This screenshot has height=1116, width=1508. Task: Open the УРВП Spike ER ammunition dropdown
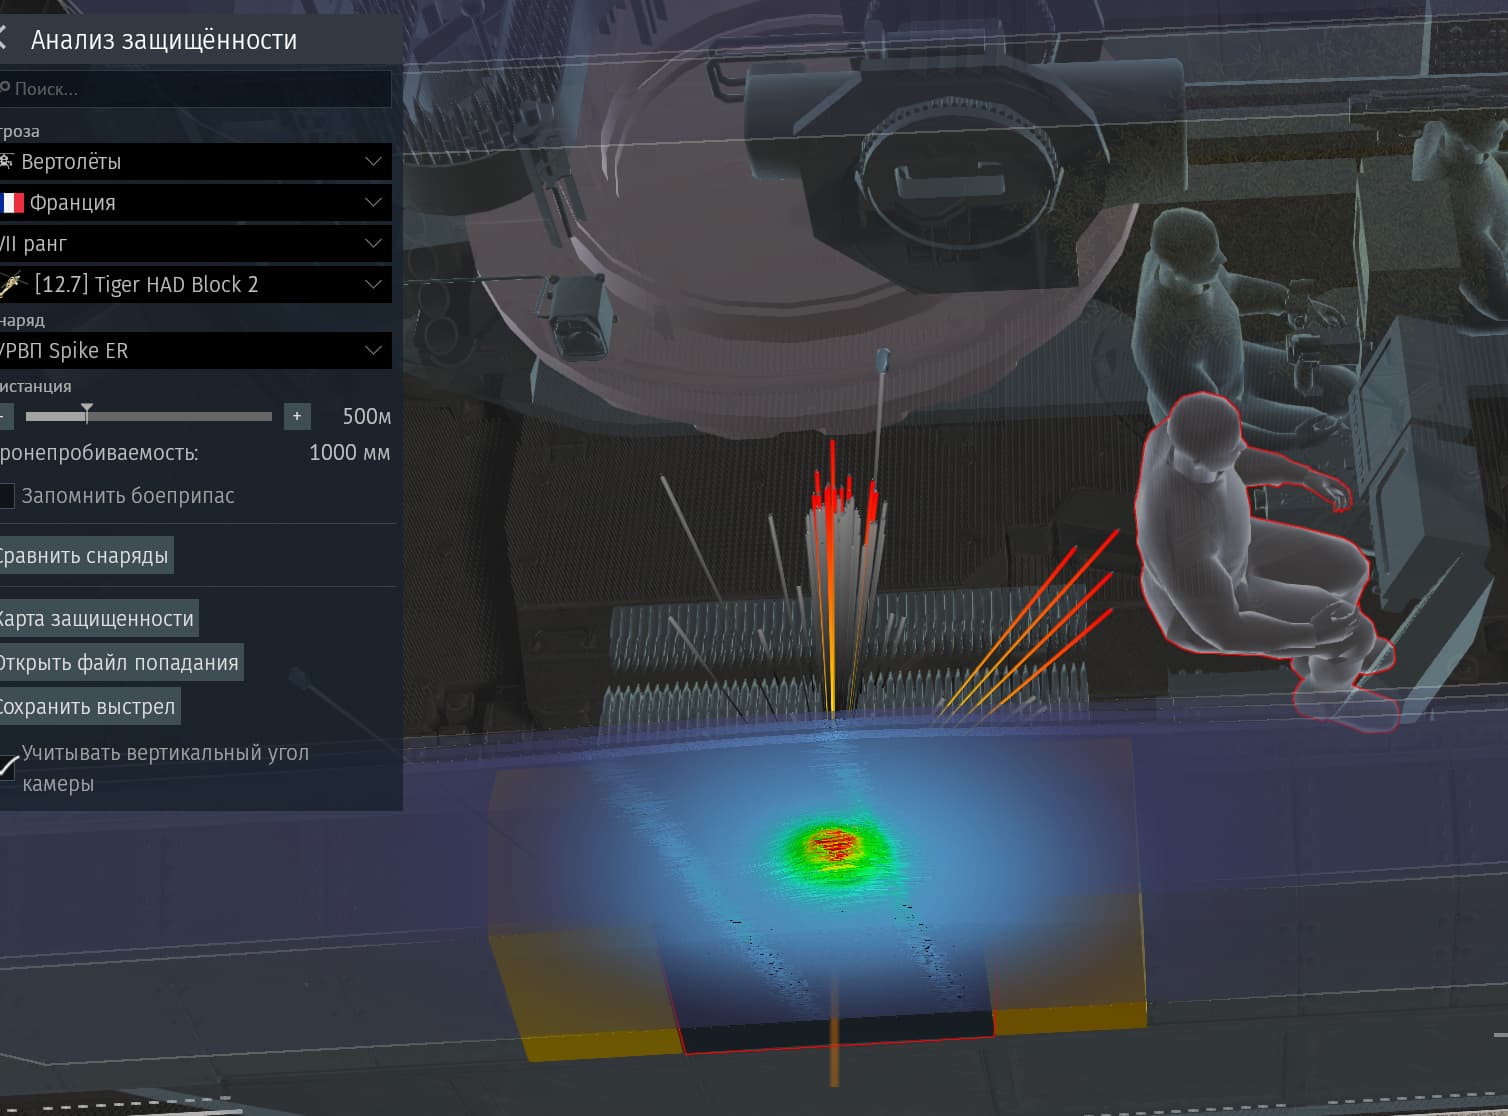pos(195,351)
